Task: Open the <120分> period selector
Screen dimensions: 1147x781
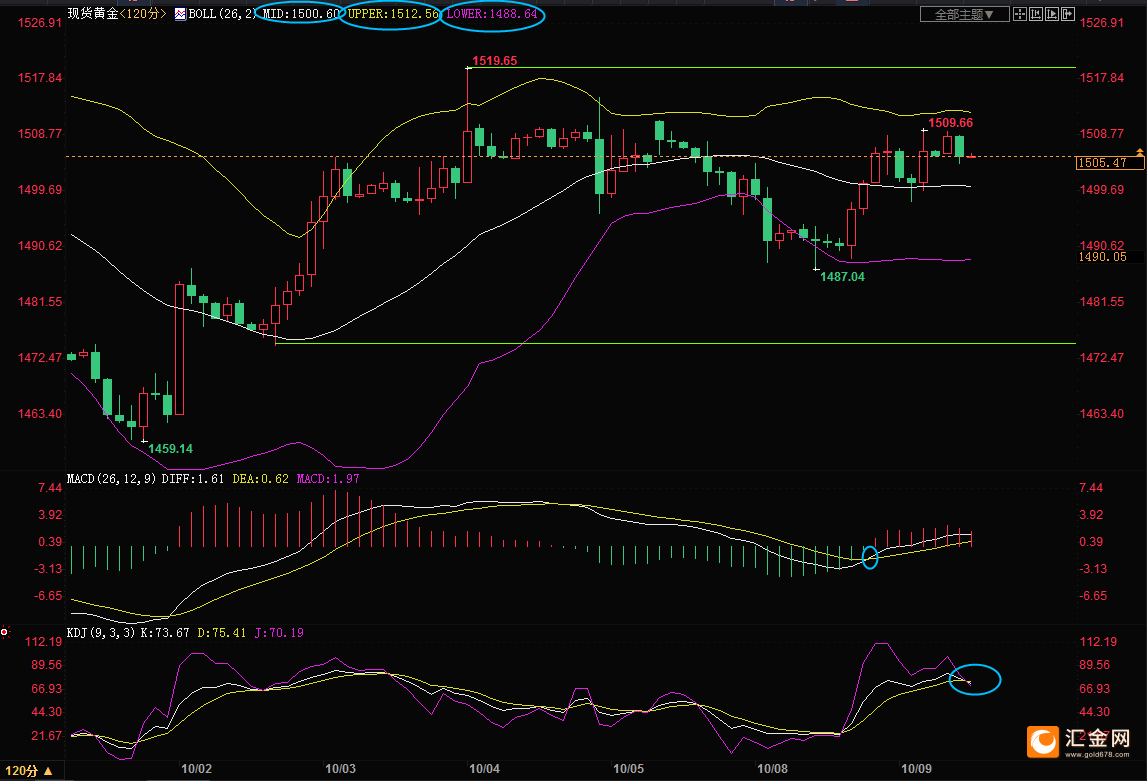Action: point(143,14)
